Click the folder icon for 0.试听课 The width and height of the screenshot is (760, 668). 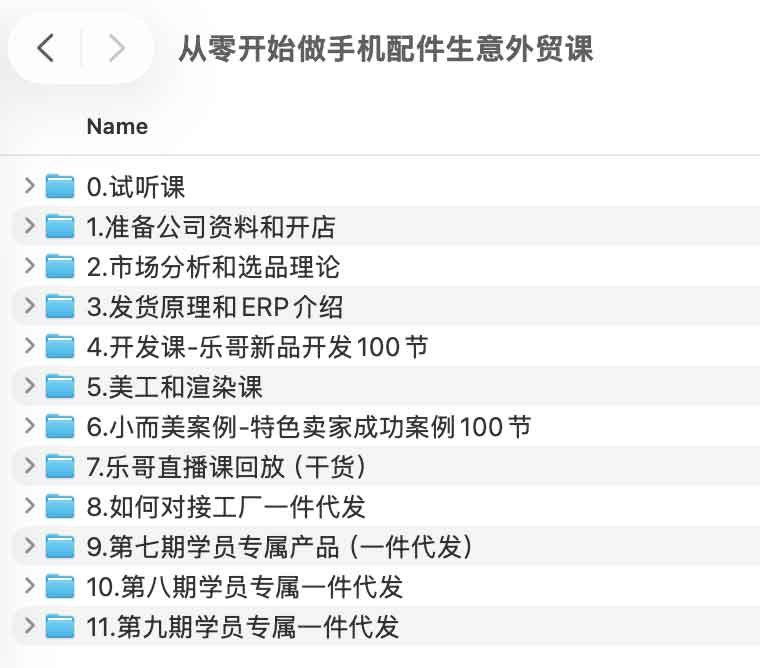pos(61,187)
